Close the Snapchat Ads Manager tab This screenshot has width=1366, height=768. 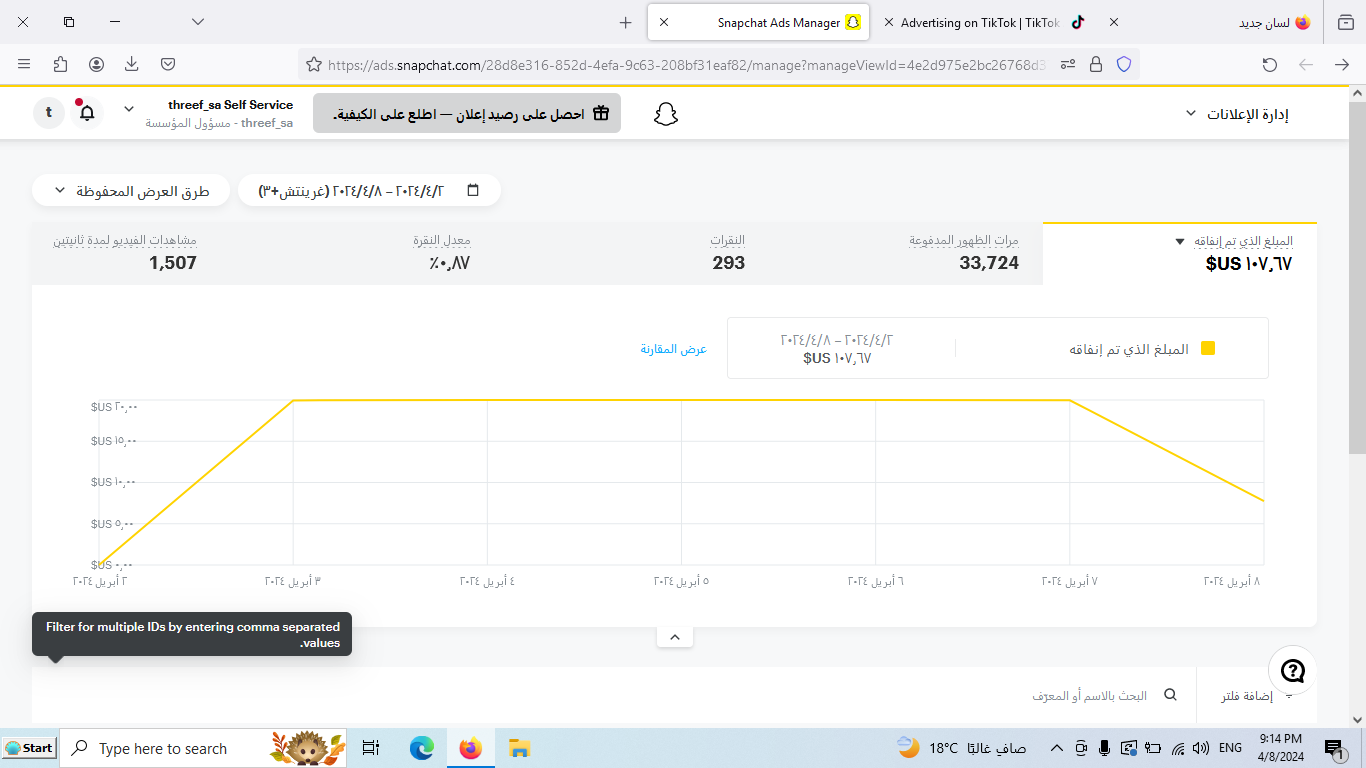pyautogui.click(x=664, y=22)
